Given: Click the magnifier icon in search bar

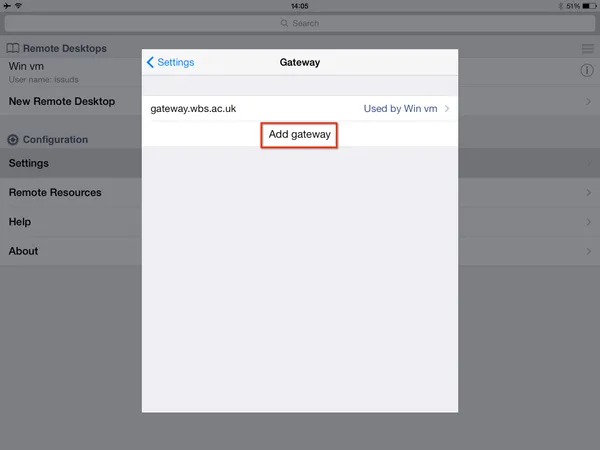Looking at the screenshot, I should (284, 23).
